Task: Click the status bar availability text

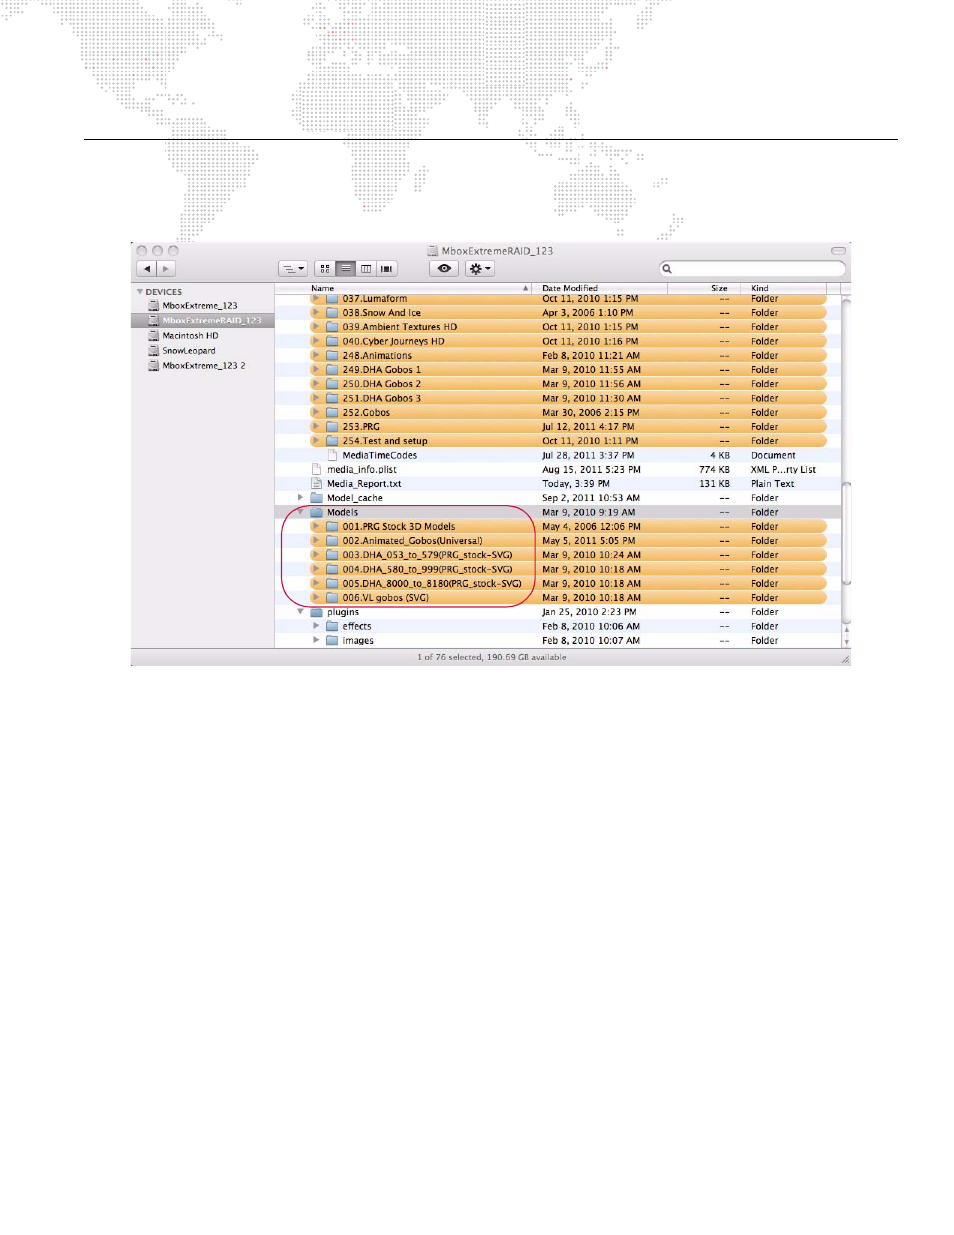Action: pyautogui.click(x=492, y=657)
